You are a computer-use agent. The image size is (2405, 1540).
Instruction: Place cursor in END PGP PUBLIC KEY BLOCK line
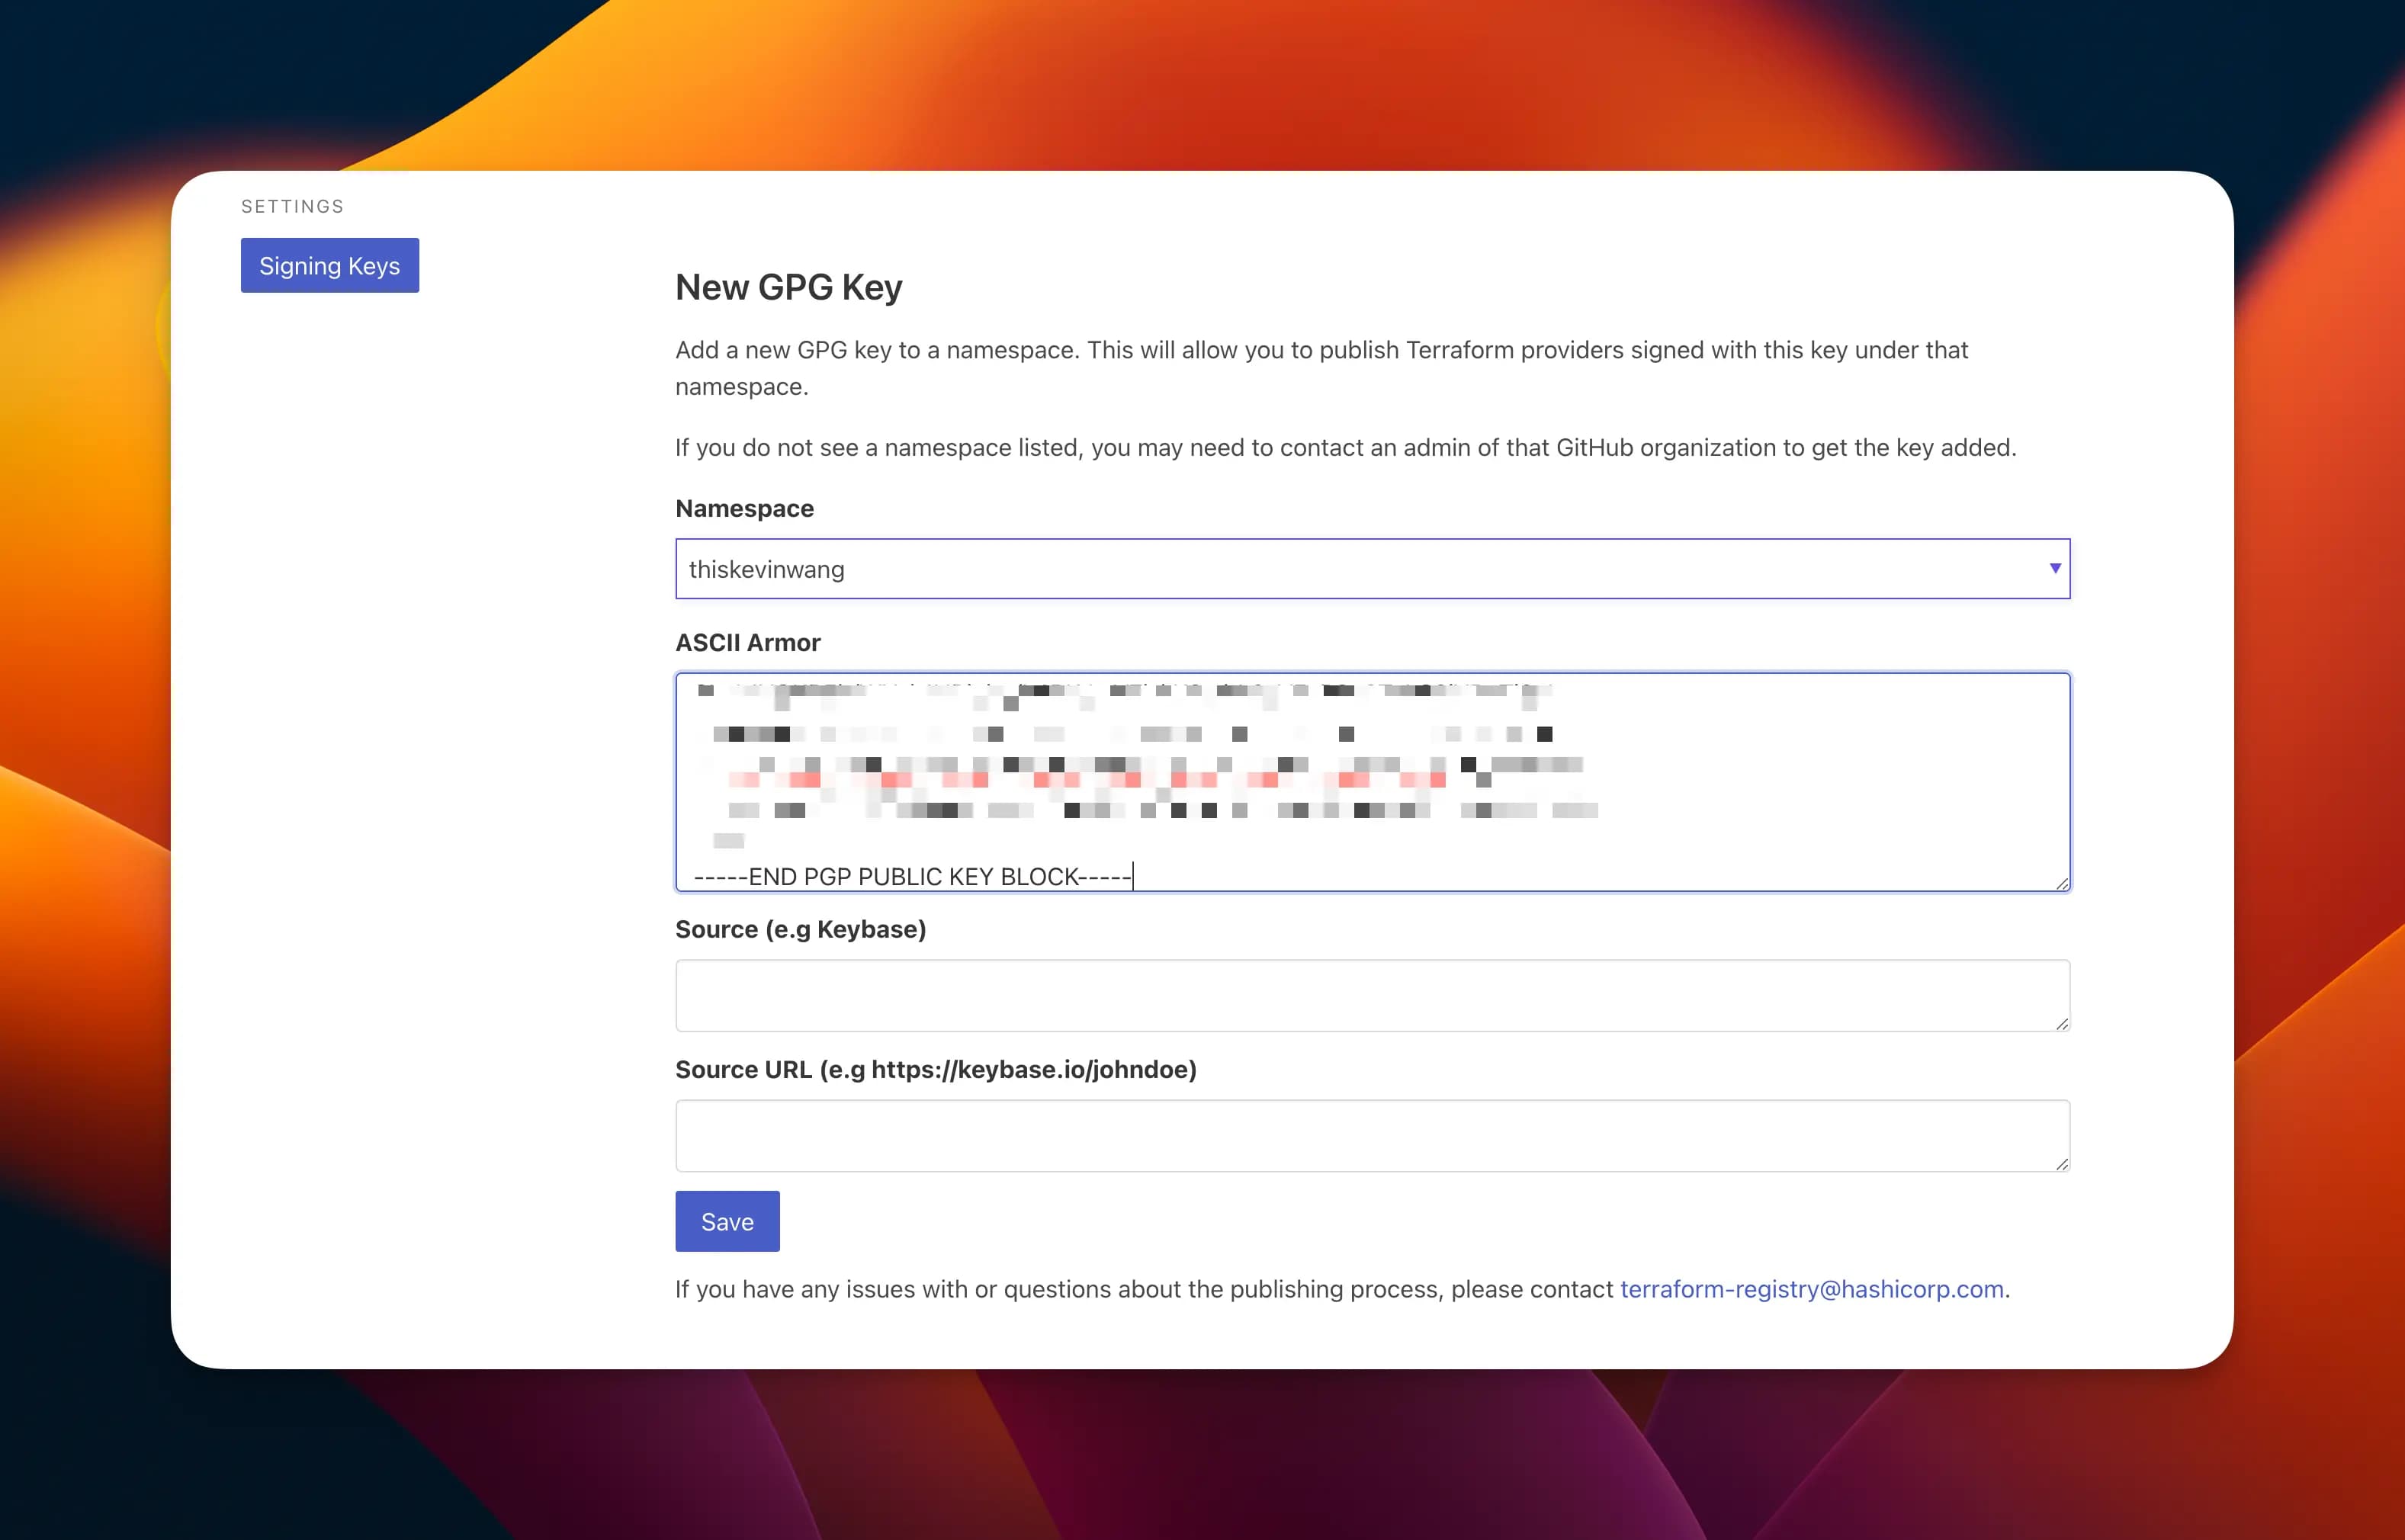click(x=912, y=876)
